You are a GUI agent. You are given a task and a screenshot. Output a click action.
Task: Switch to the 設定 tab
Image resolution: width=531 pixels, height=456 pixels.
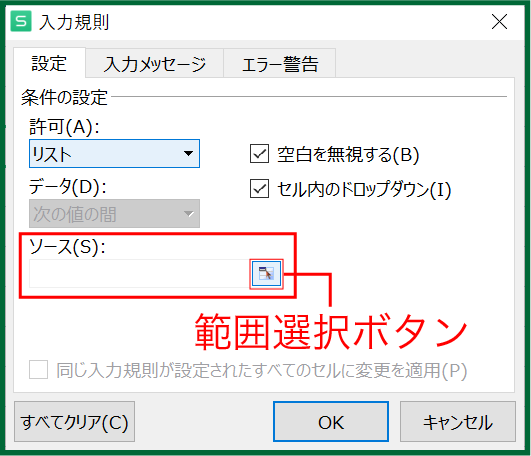pos(49,63)
